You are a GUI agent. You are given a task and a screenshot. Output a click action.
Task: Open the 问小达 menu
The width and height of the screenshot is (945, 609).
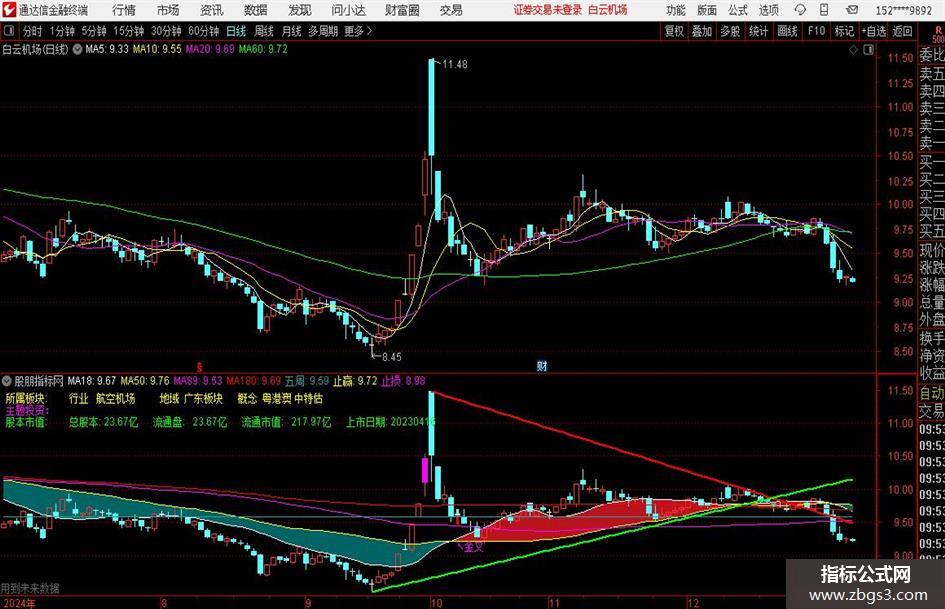(x=348, y=10)
